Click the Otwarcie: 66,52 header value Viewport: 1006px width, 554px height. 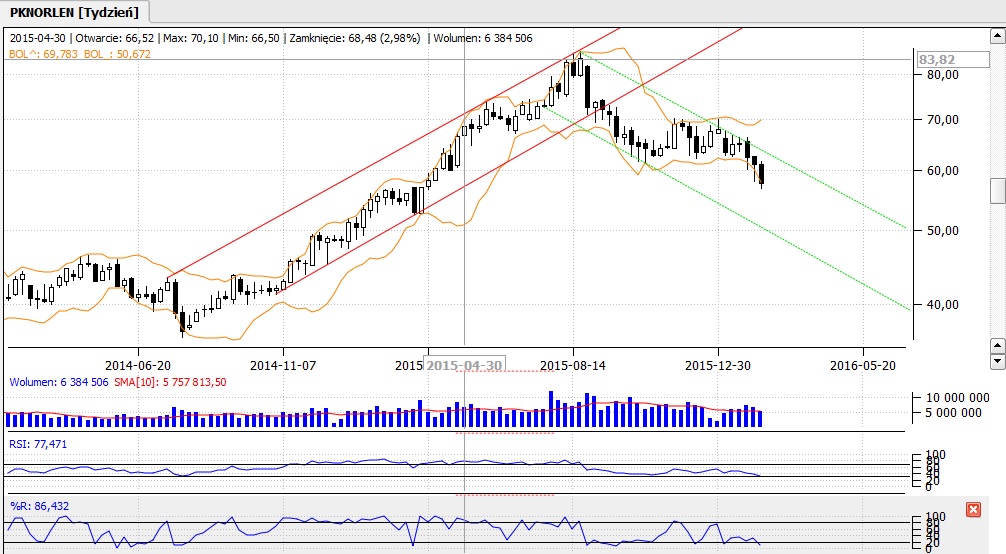tap(115, 38)
